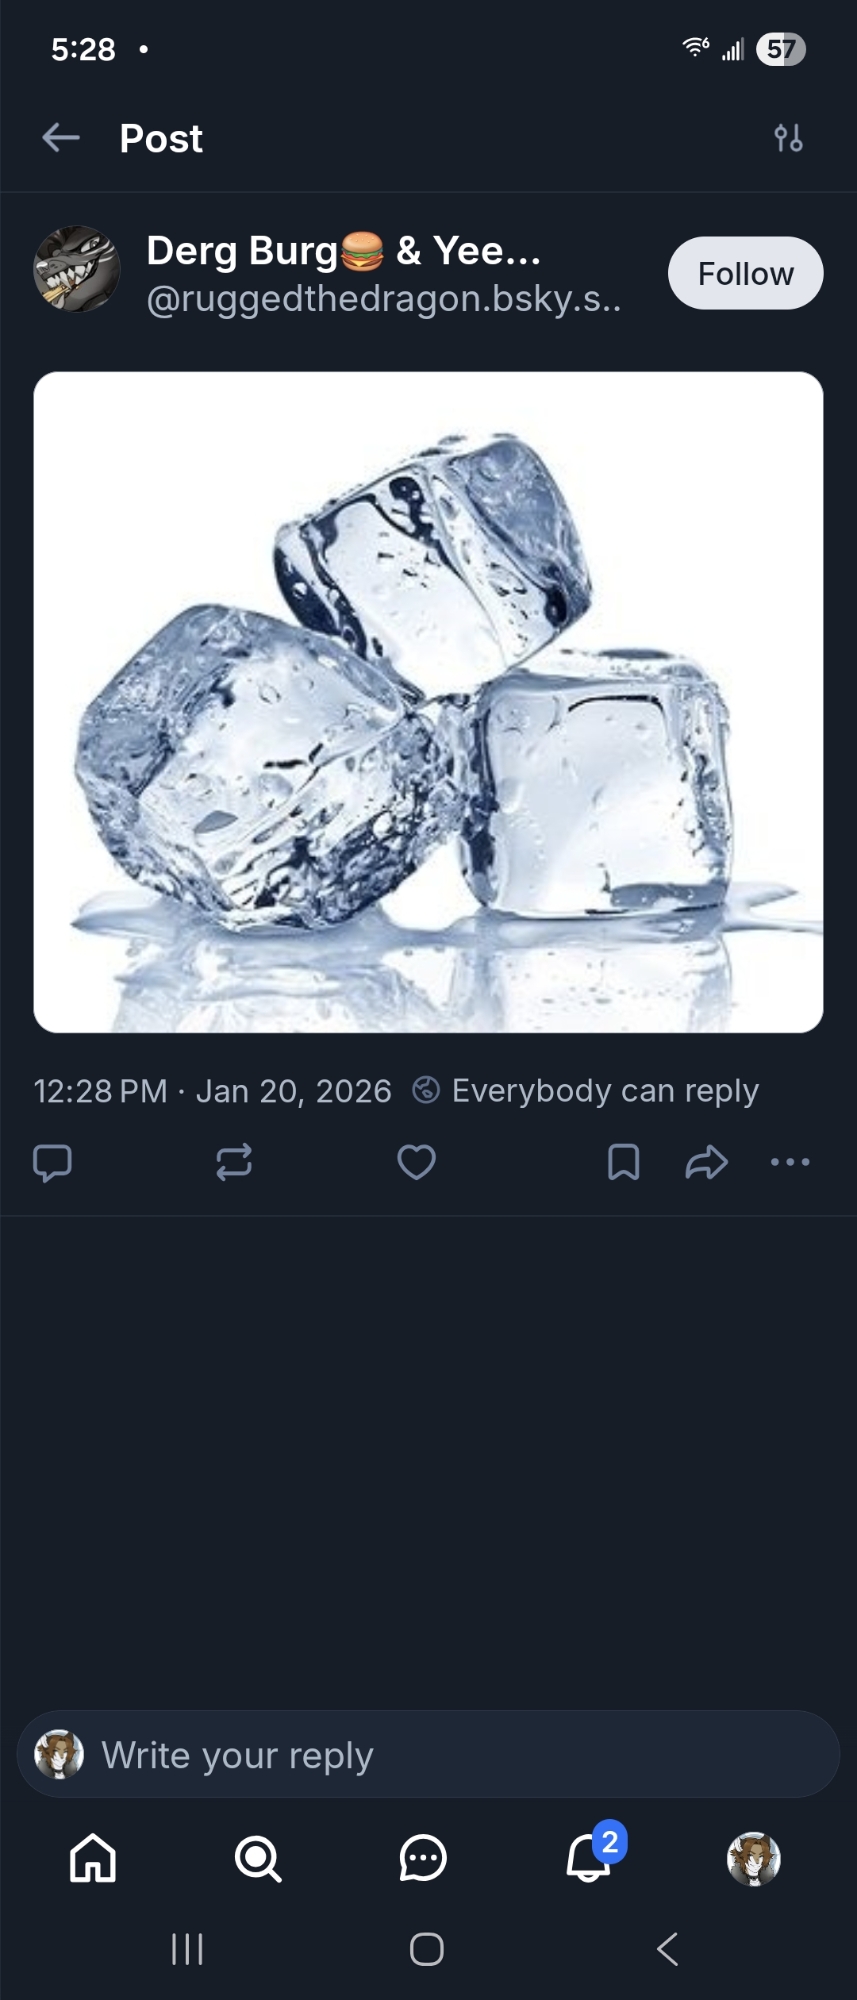Repost this post with the arrows icon
Viewport: 857px width, 2000px height.
pyautogui.click(x=234, y=1162)
